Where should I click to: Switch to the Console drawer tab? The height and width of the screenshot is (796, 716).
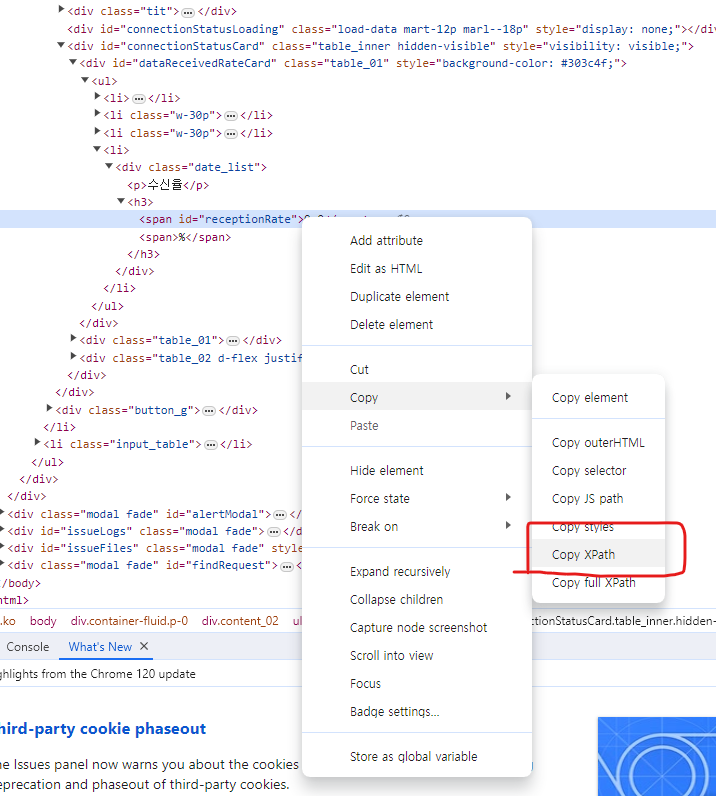[x=27, y=647]
